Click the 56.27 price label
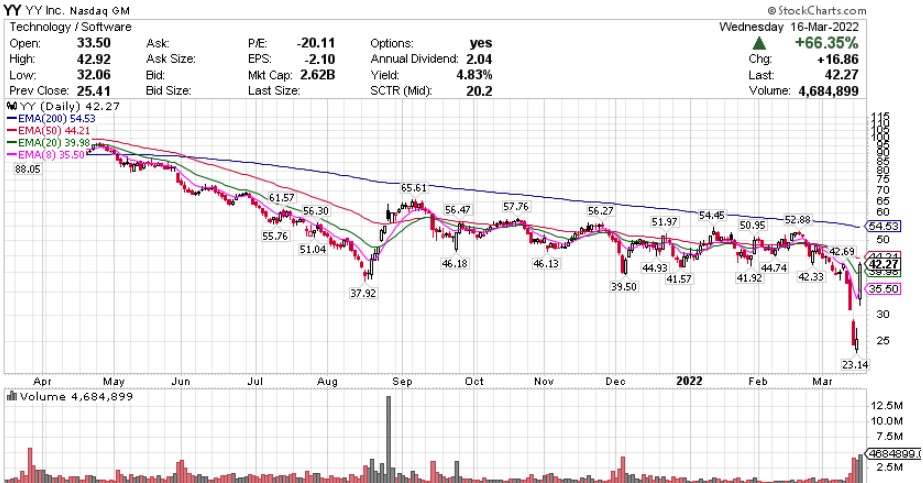This screenshot has height=483, width=923. point(600,211)
